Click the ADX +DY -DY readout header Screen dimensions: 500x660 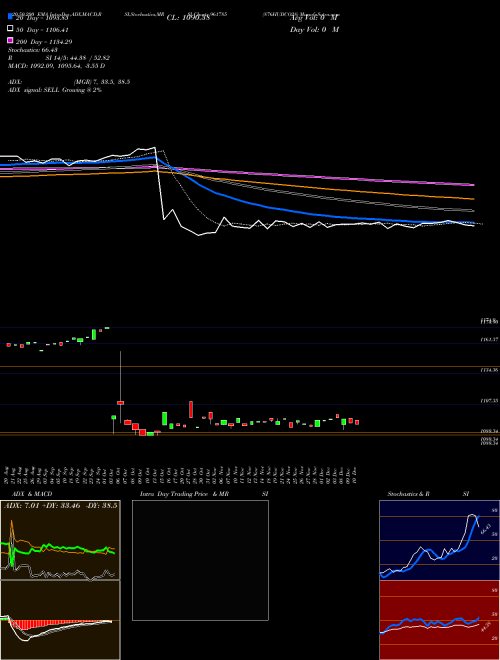click(x=61, y=506)
